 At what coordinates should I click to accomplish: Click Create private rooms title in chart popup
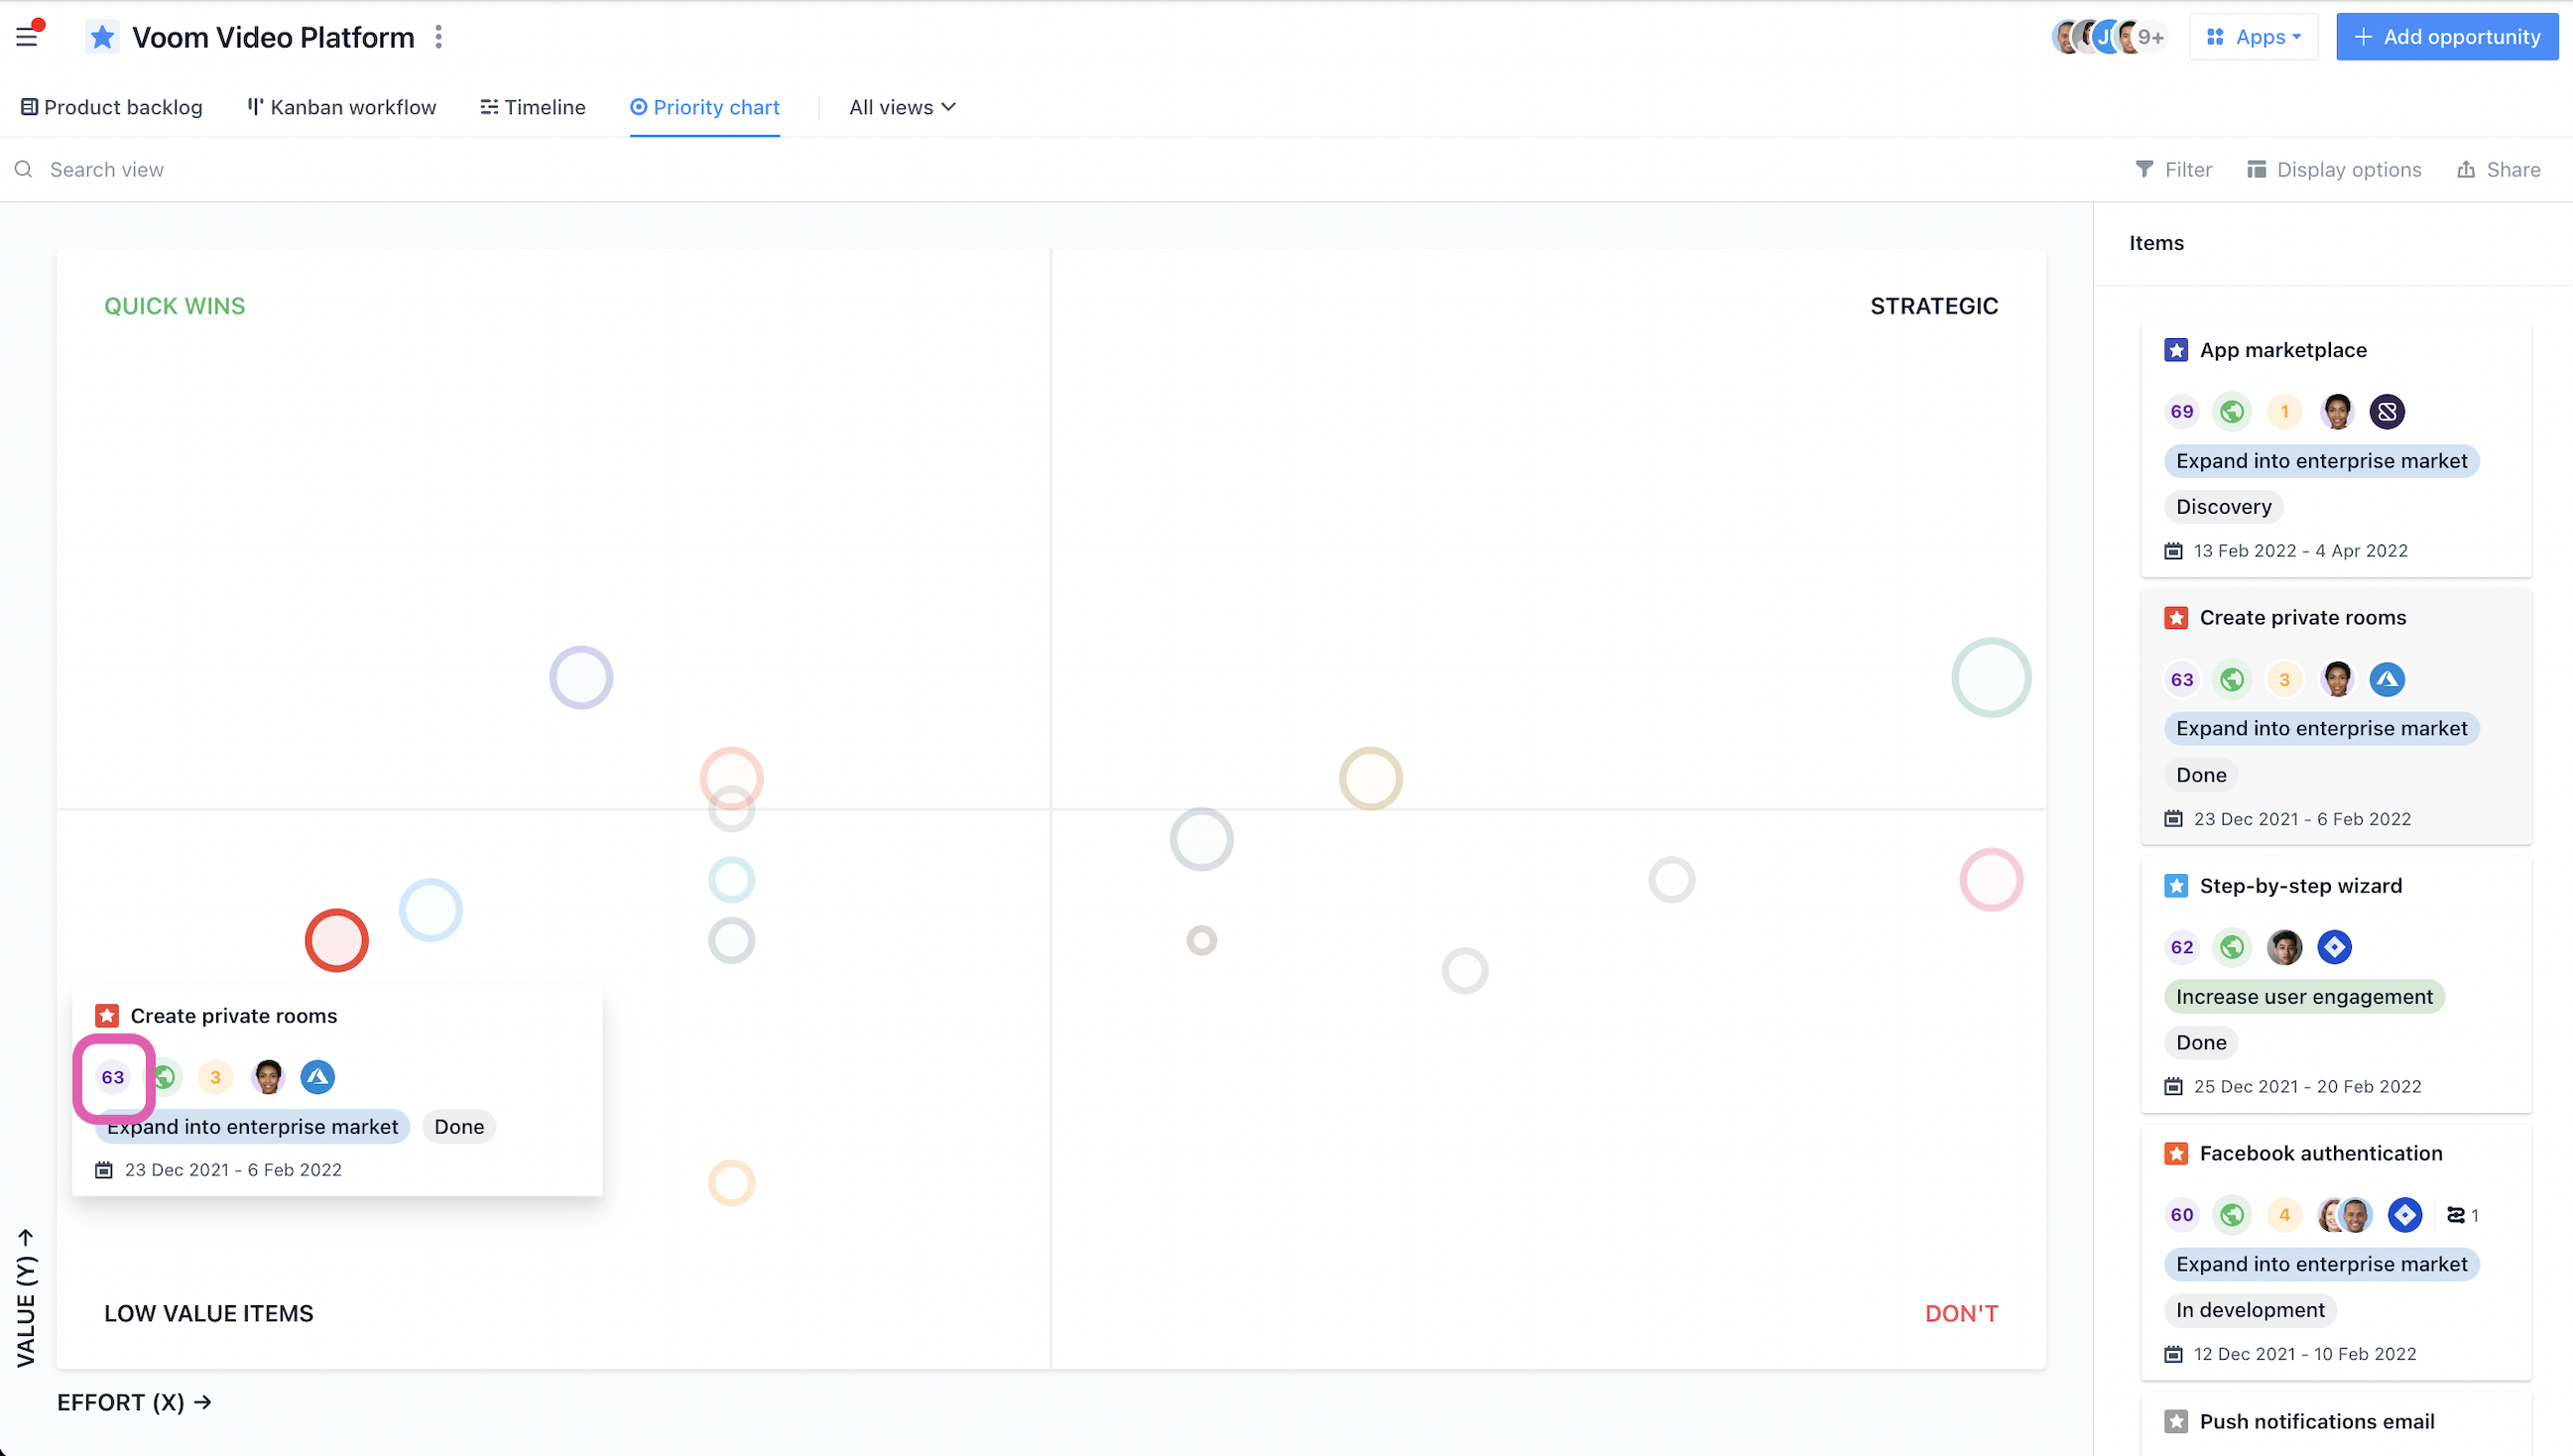[x=234, y=1016]
